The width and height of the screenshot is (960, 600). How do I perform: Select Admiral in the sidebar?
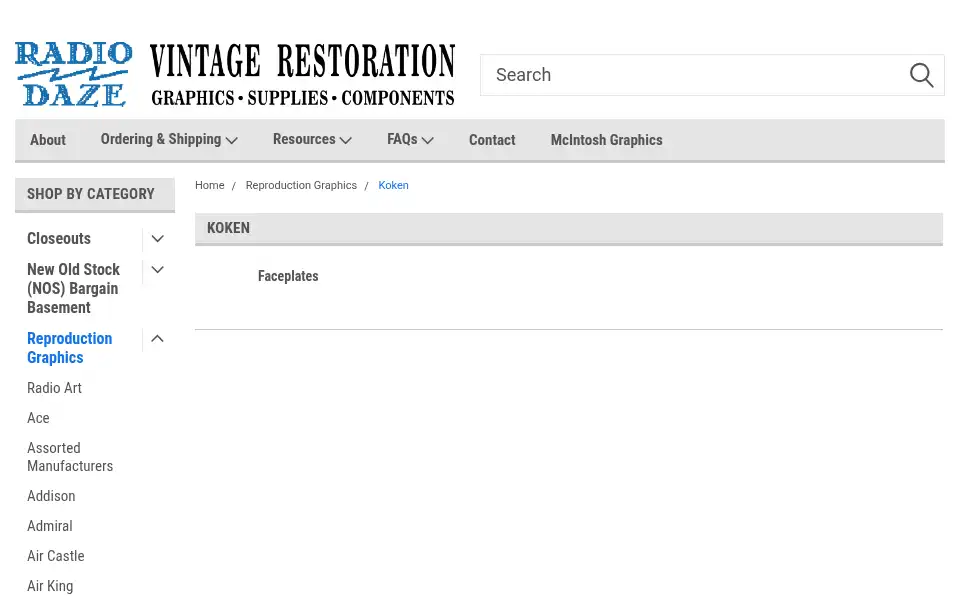(50, 526)
